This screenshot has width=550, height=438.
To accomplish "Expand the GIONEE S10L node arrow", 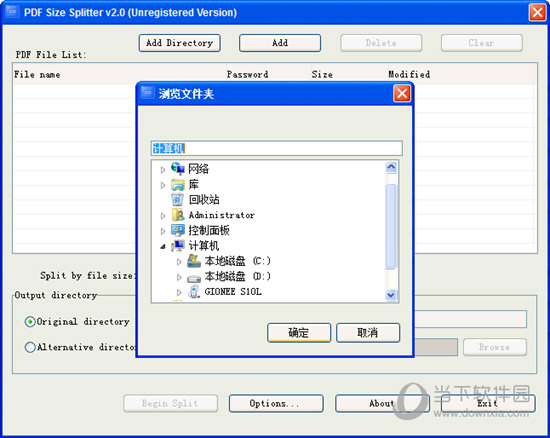I will 179,292.
